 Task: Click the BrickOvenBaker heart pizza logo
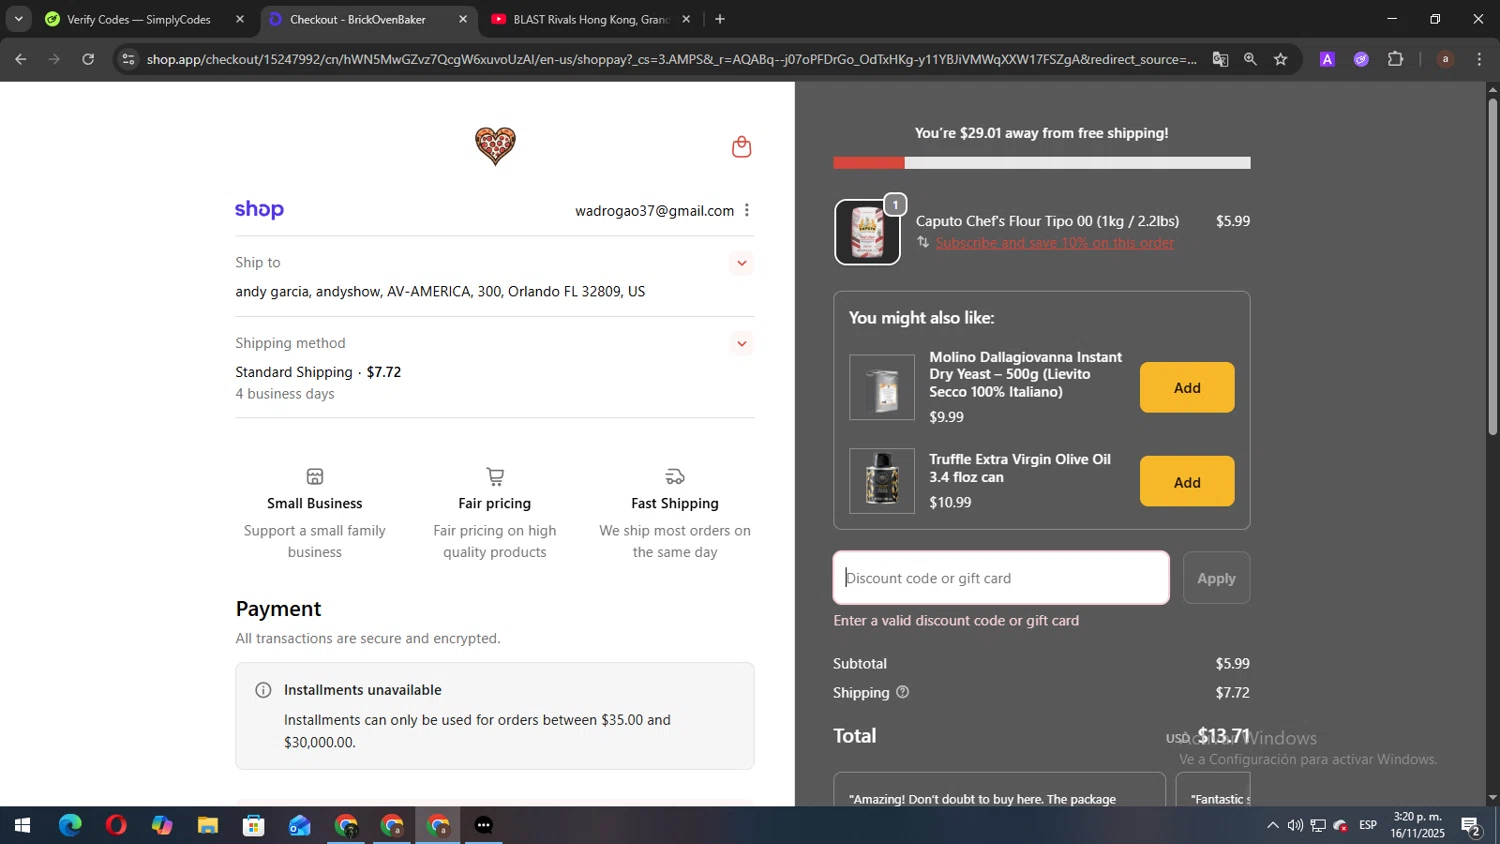[x=495, y=146]
